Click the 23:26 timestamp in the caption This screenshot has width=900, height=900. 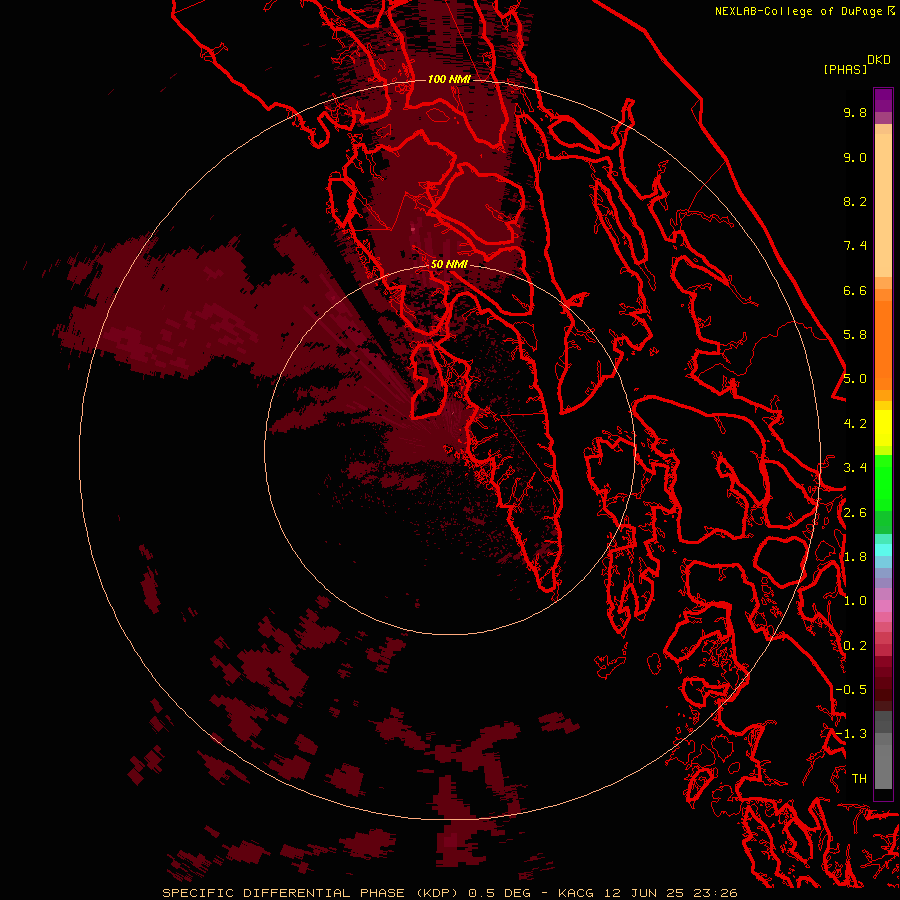click(x=718, y=893)
